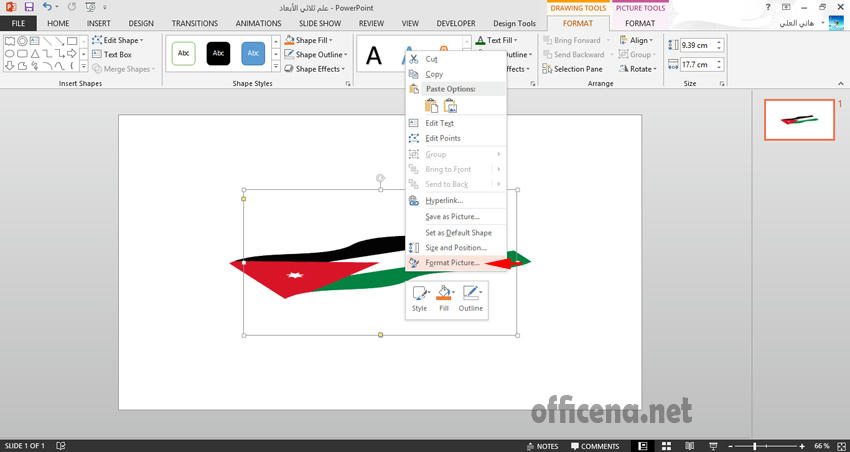Open the Size group dialog launcher
The height and width of the screenshot is (452, 850).
722,84
